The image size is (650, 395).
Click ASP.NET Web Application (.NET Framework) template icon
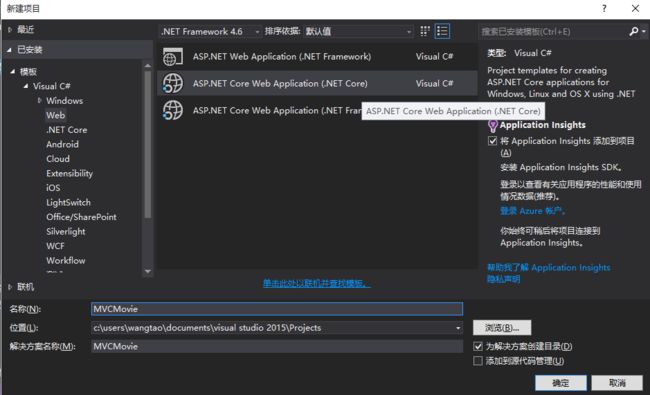173,57
